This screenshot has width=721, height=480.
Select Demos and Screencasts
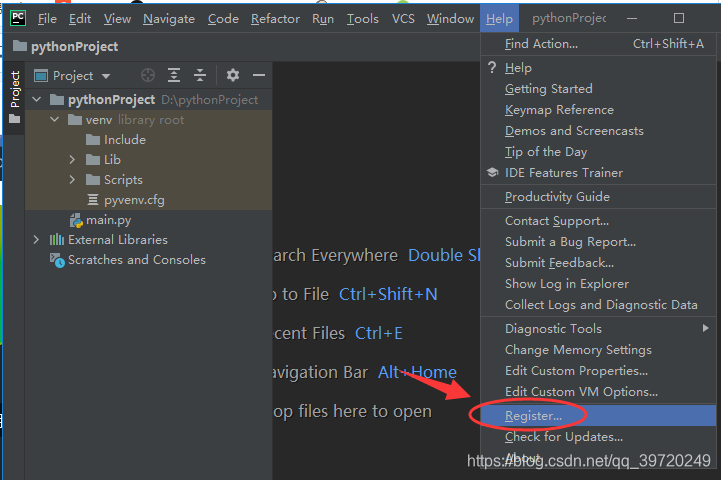[x=599, y=131]
